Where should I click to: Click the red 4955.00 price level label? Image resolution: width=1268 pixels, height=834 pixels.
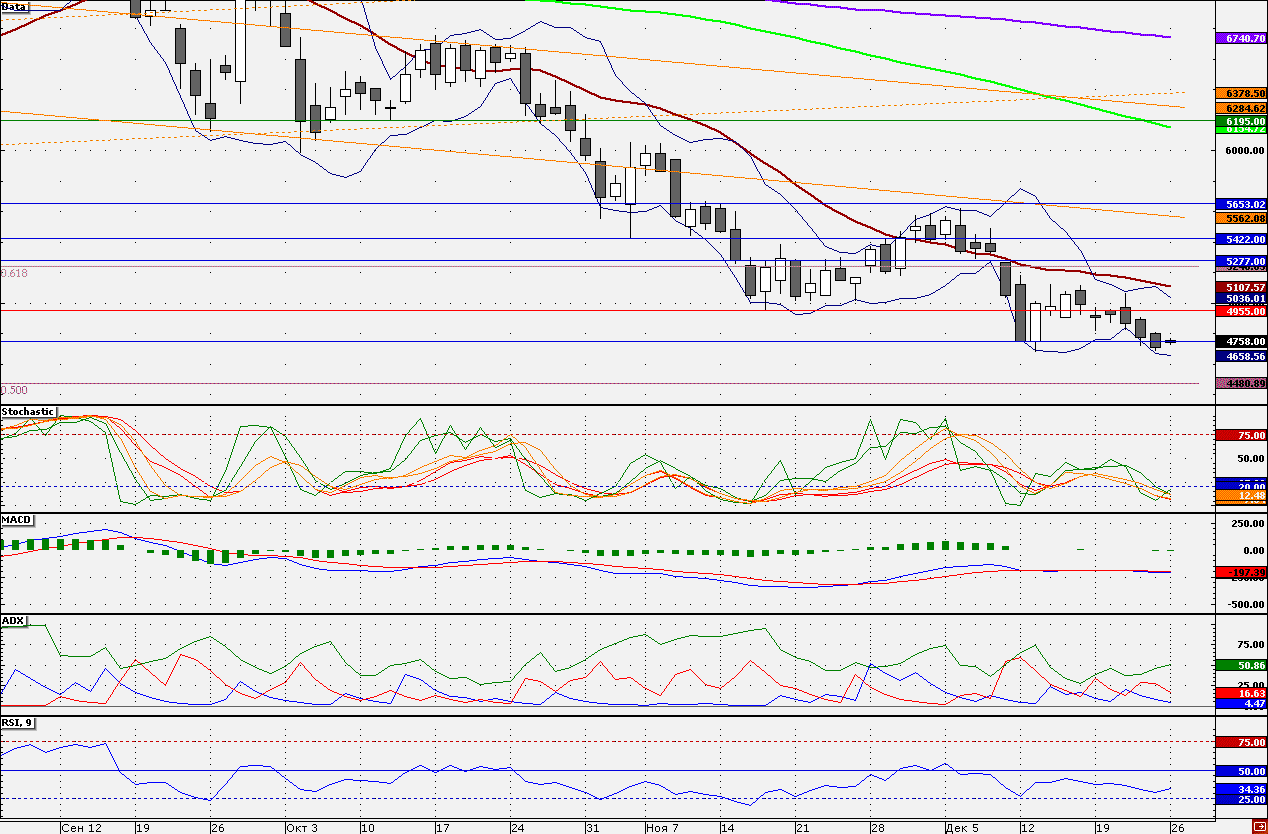click(x=1240, y=311)
